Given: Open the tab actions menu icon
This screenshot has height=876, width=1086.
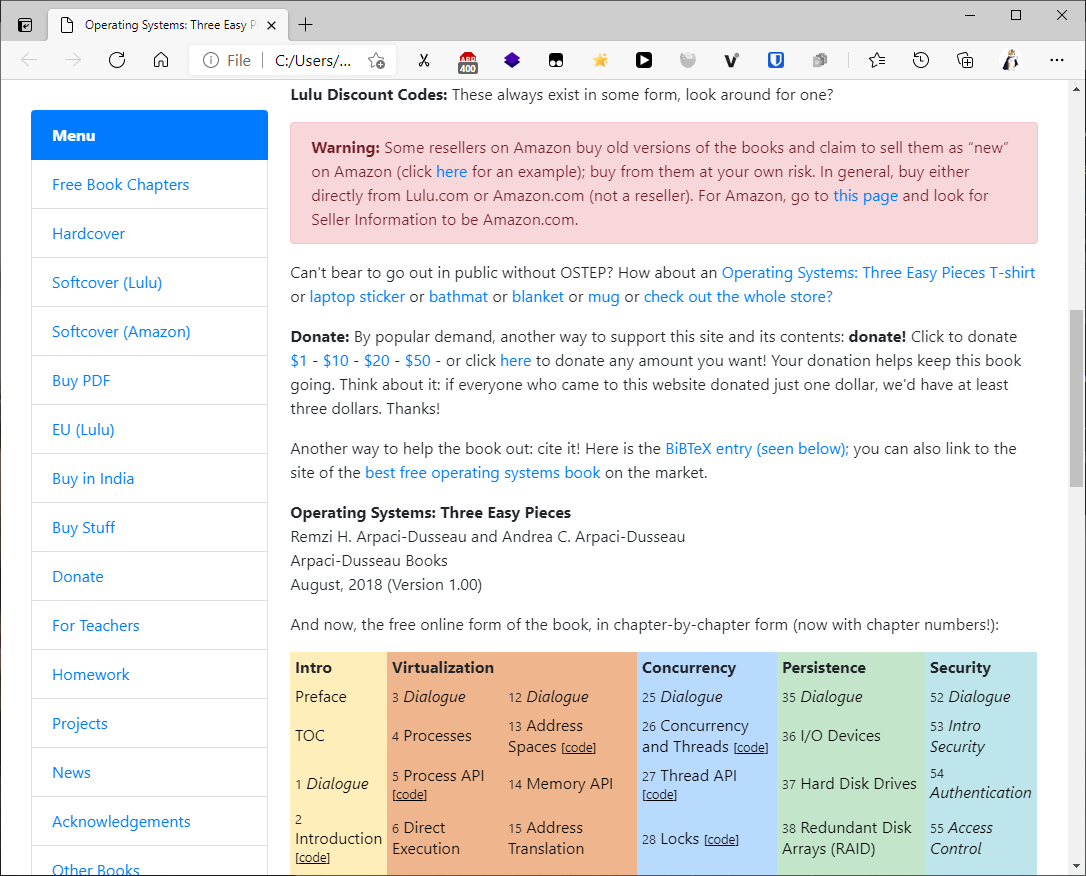Looking at the screenshot, I should (x=25, y=25).
